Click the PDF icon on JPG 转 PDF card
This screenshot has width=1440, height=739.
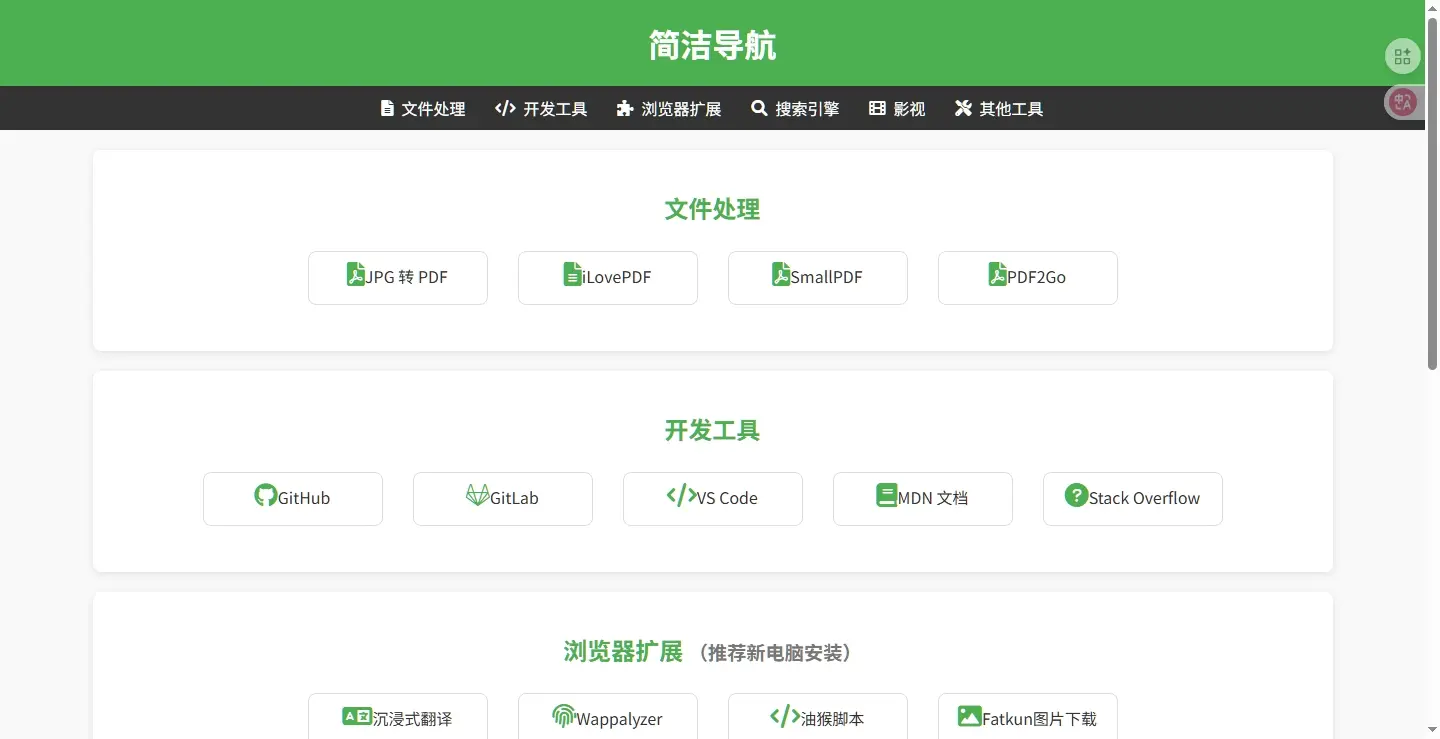355,274
